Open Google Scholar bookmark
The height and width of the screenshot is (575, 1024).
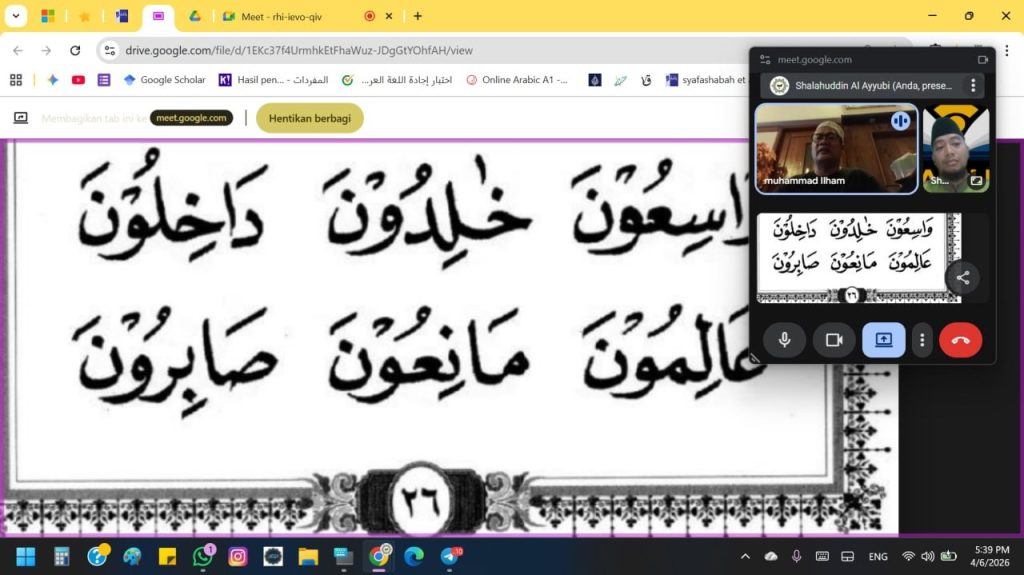pos(164,80)
